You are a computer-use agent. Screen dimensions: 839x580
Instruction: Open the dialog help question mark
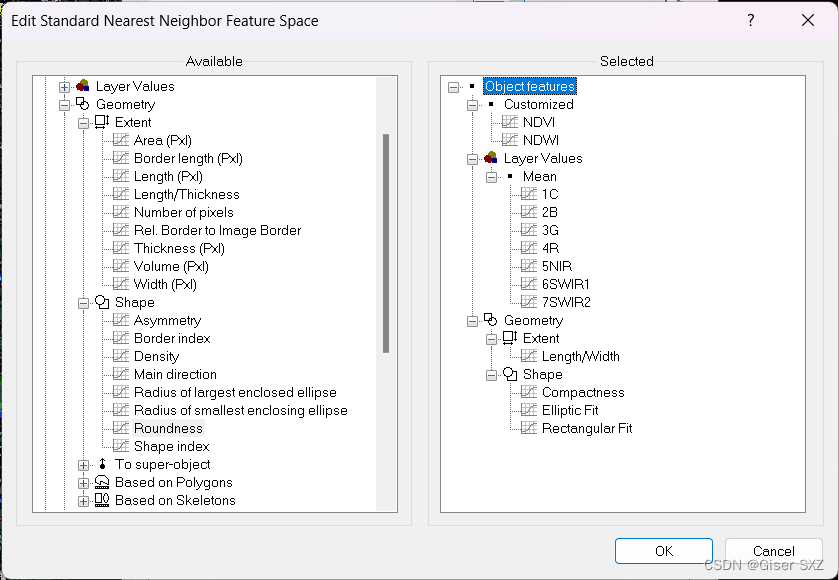click(x=751, y=20)
